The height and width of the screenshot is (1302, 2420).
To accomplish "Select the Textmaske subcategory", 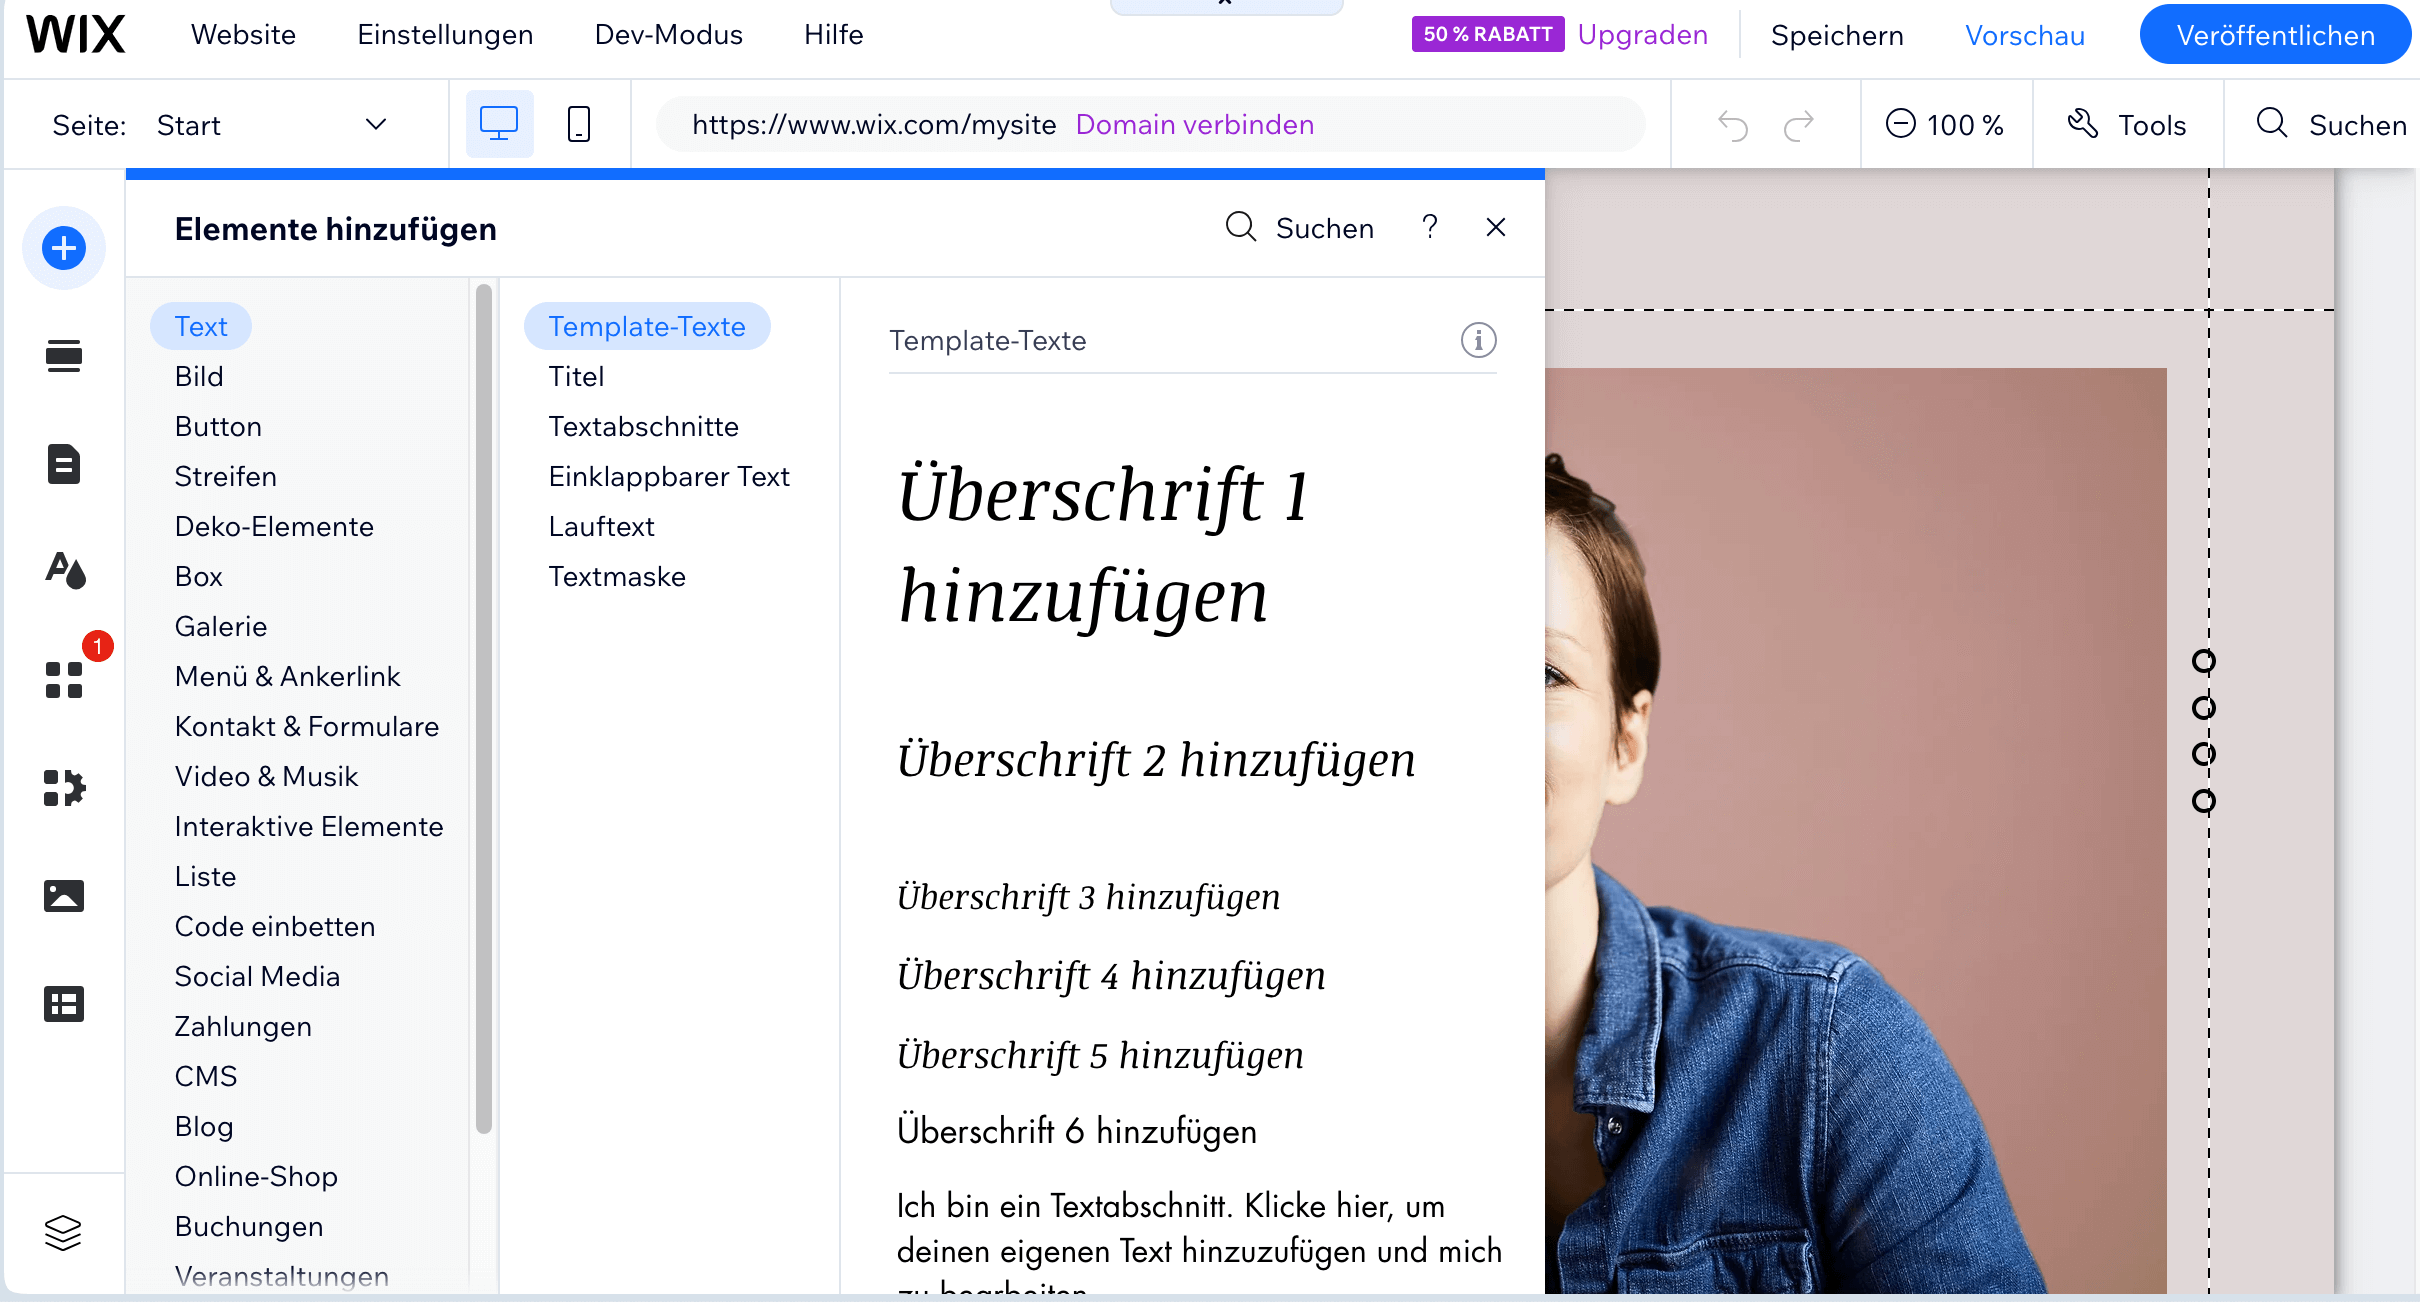I will 617,576.
